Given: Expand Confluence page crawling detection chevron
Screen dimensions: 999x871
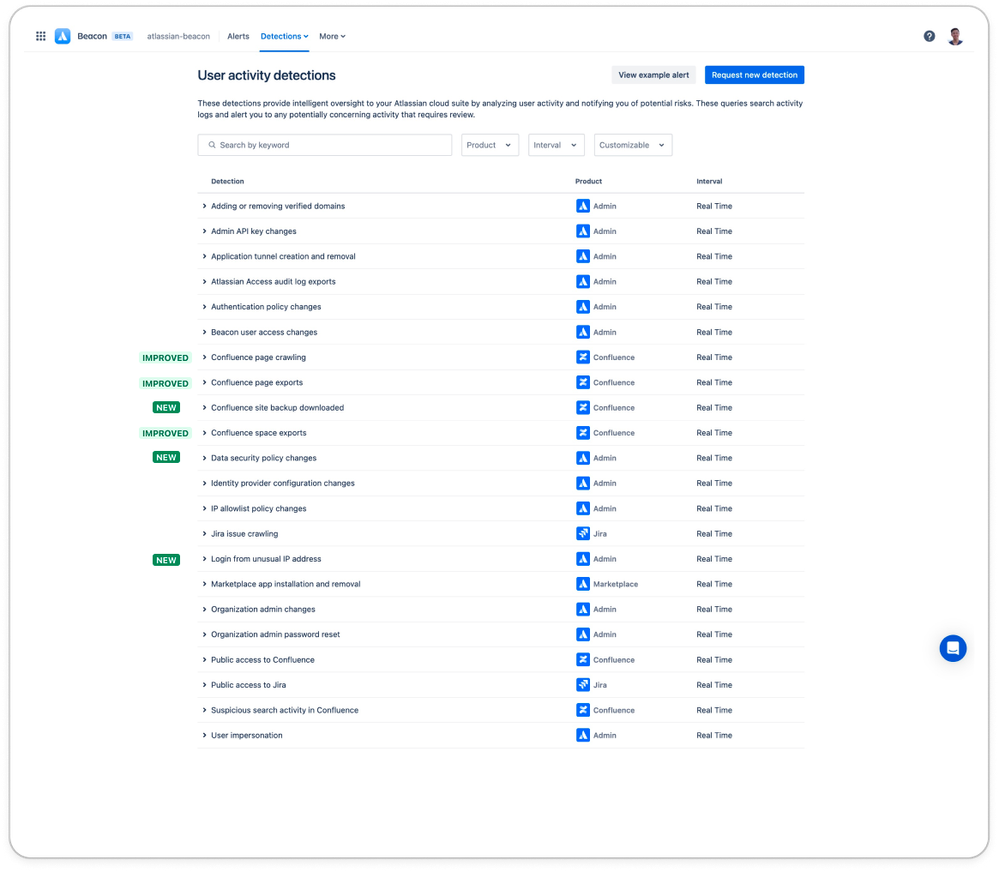Looking at the screenshot, I should click(205, 357).
